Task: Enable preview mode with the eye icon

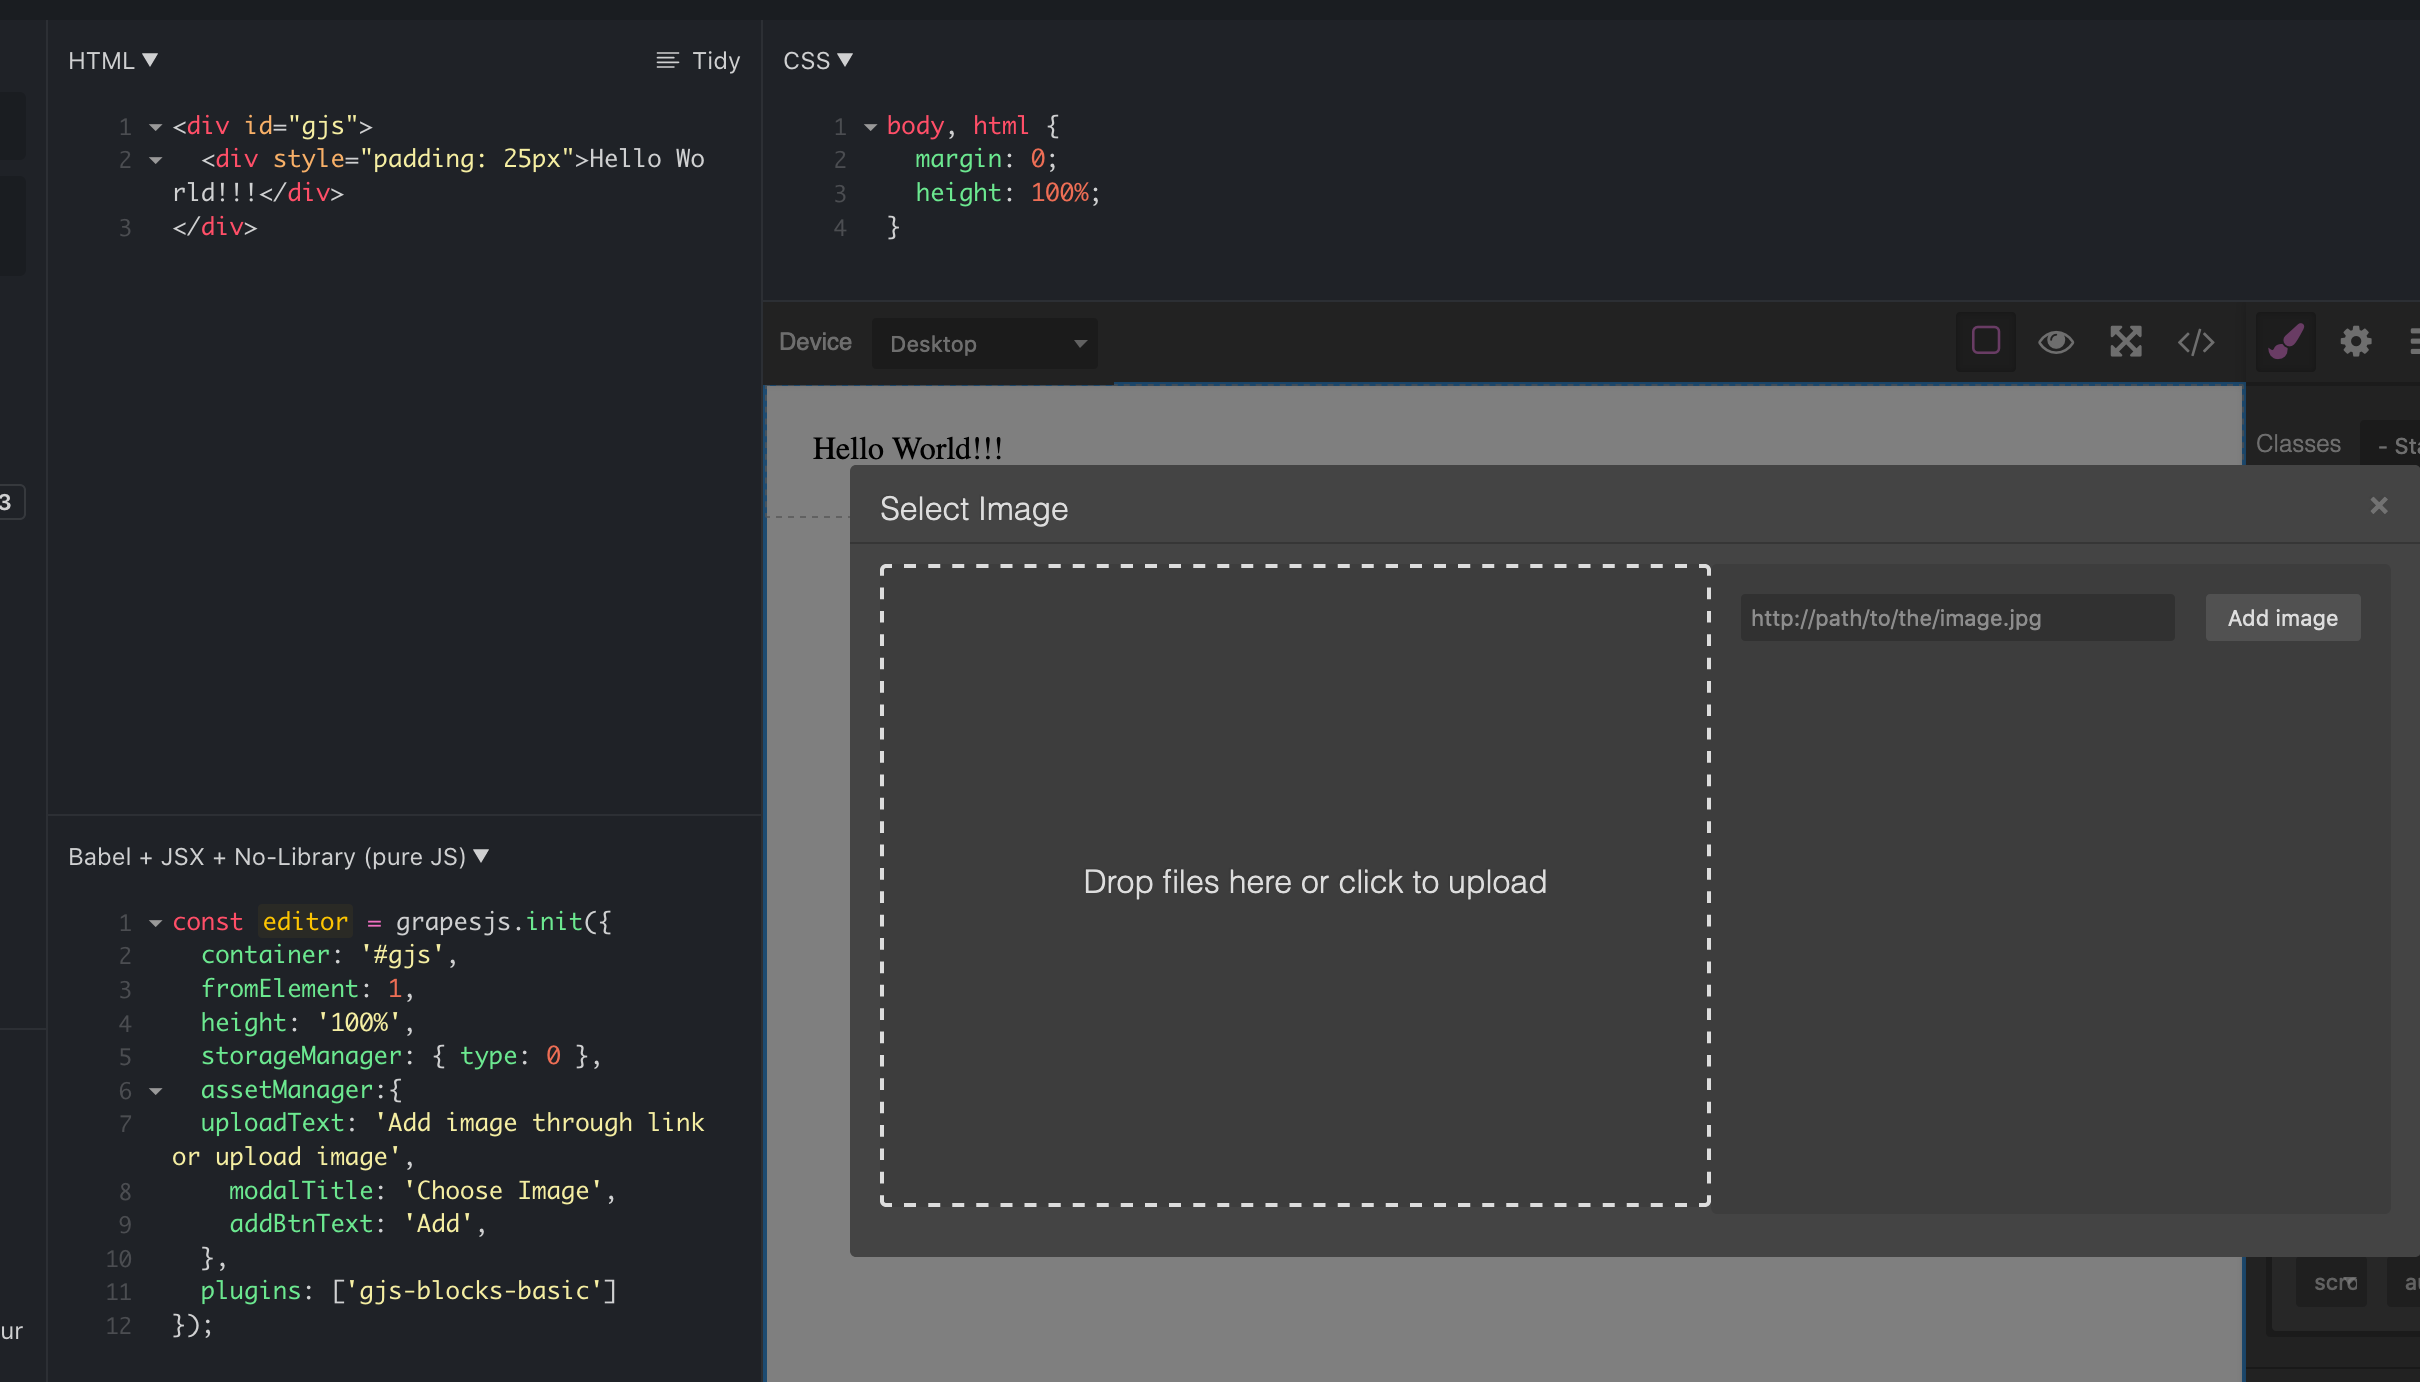Action: (x=2055, y=342)
